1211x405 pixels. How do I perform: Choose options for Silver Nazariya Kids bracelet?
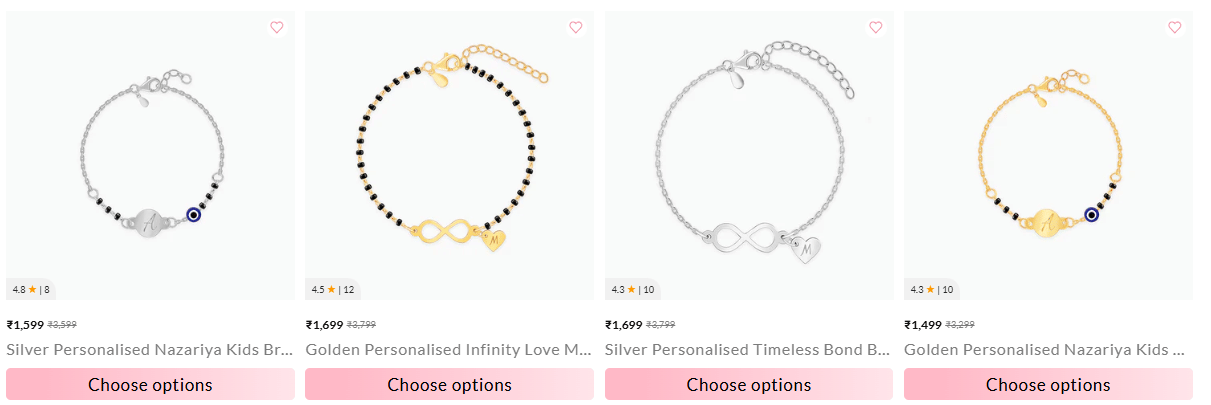(150, 385)
